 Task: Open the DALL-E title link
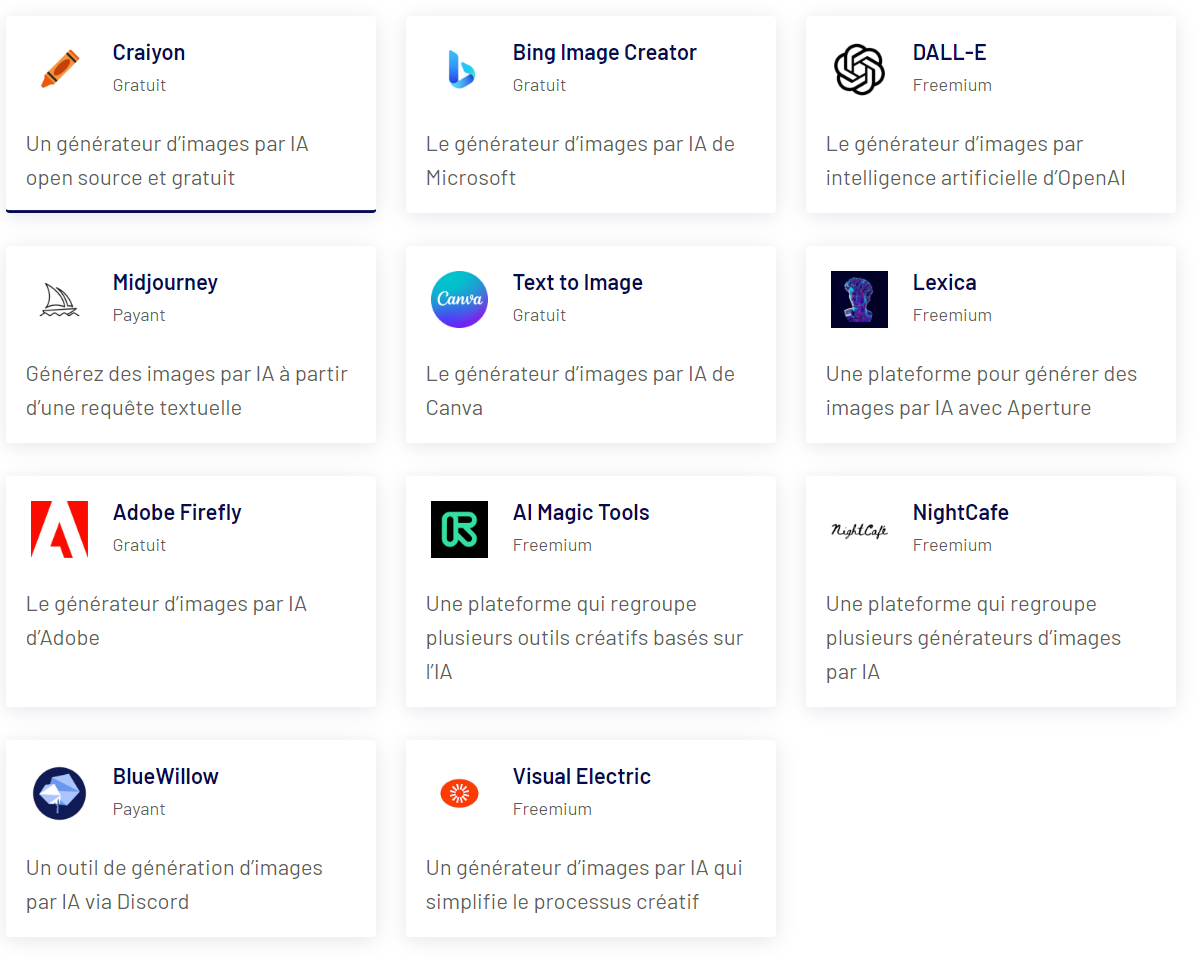click(x=950, y=53)
